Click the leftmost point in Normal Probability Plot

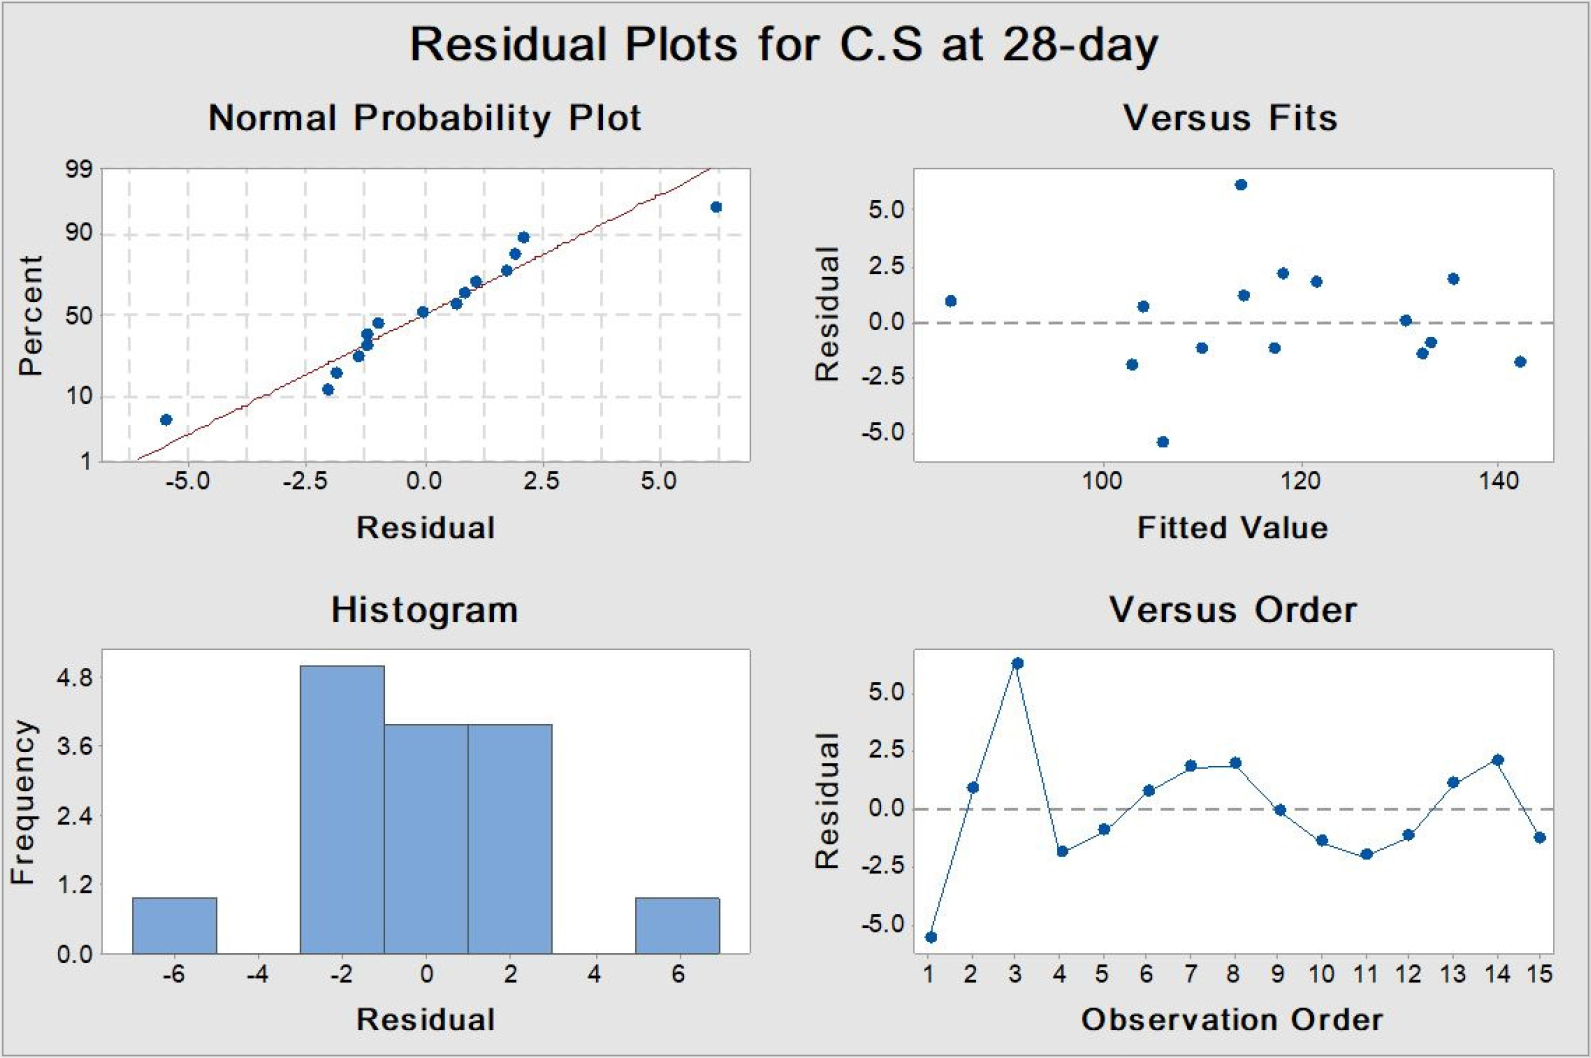[x=166, y=420]
